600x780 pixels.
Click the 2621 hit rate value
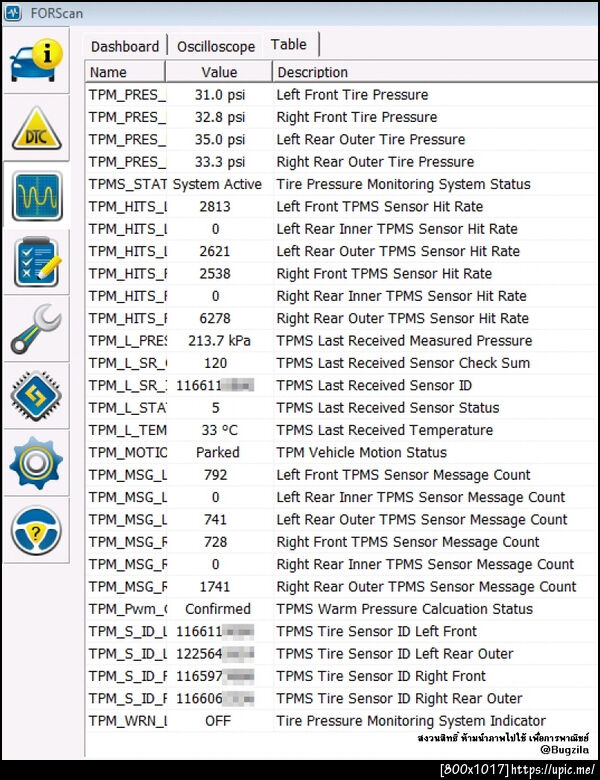click(x=215, y=251)
